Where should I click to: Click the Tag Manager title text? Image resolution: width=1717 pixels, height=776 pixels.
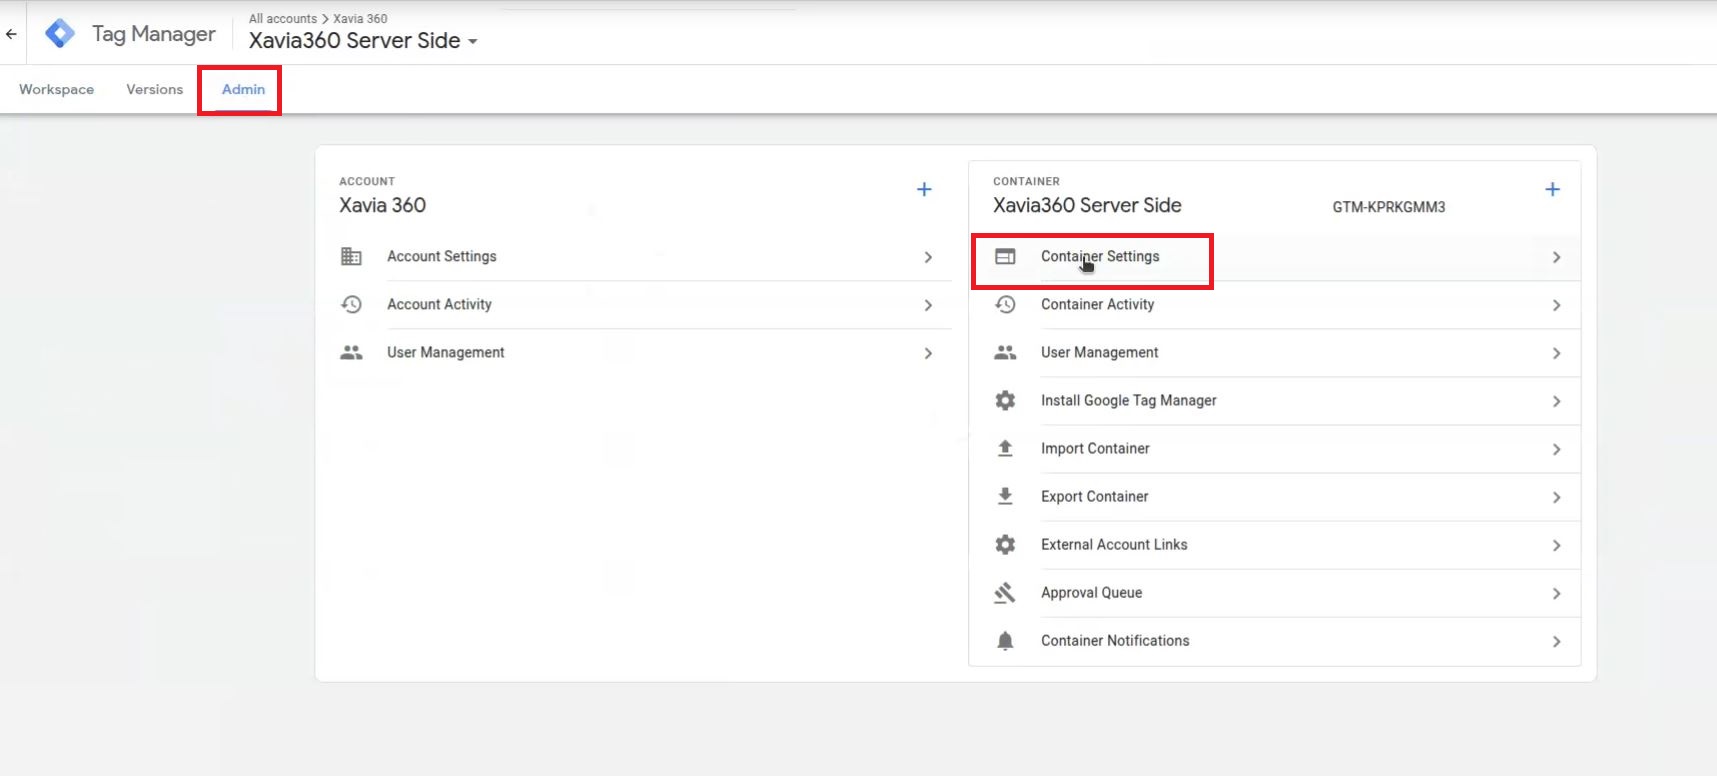[154, 34]
